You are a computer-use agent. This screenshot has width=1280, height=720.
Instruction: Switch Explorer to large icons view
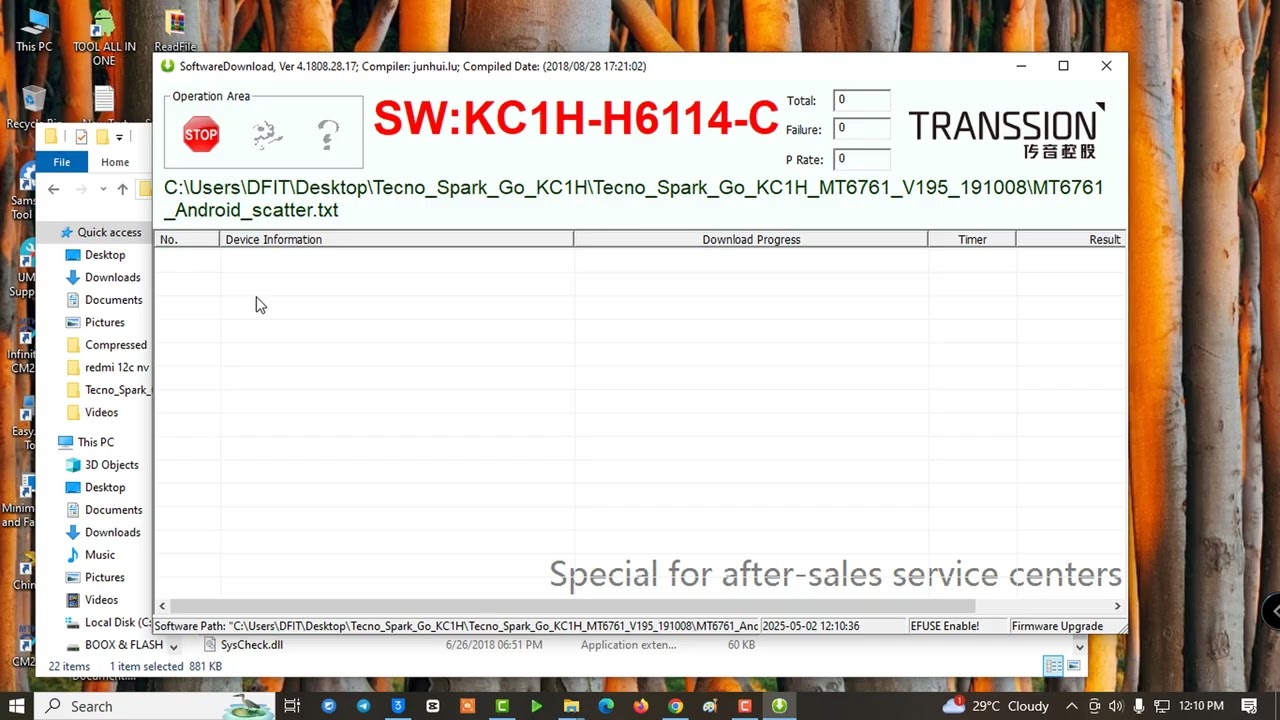pos(1074,666)
